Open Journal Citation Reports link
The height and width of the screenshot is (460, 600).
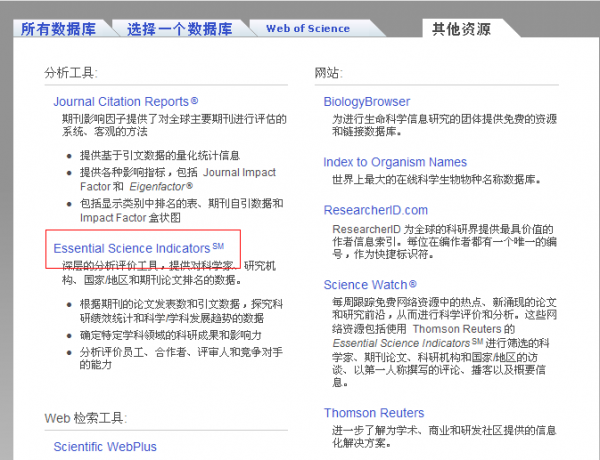coord(126,101)
